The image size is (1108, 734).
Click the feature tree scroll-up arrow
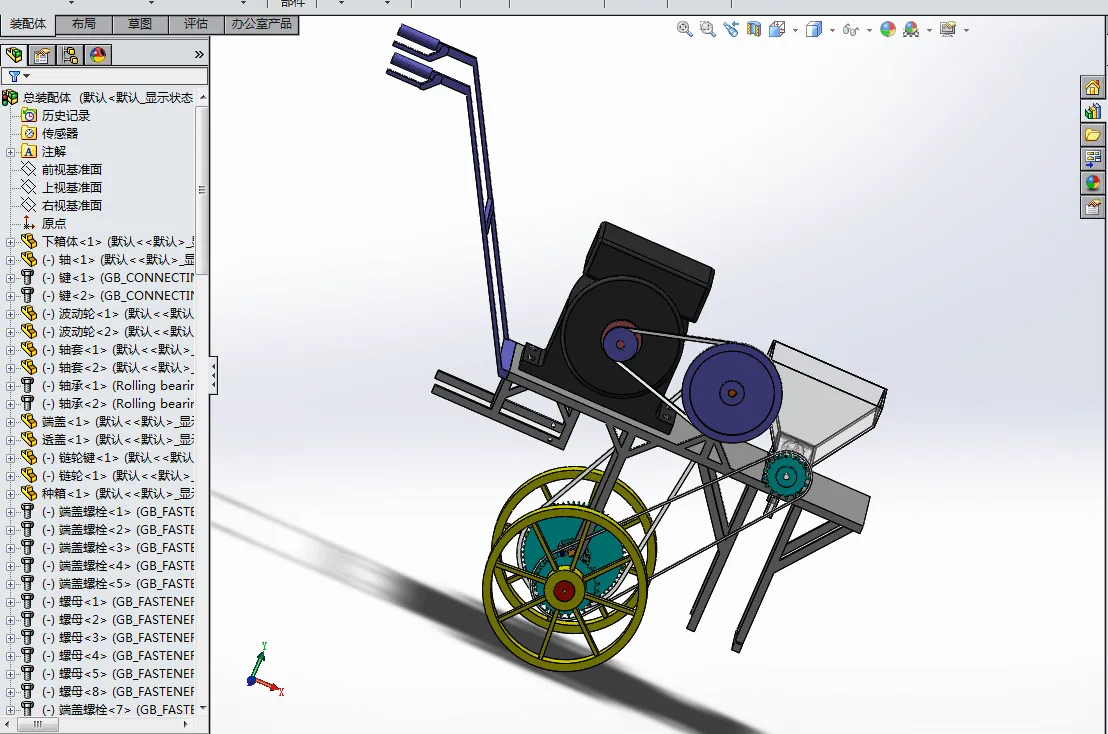203,97
